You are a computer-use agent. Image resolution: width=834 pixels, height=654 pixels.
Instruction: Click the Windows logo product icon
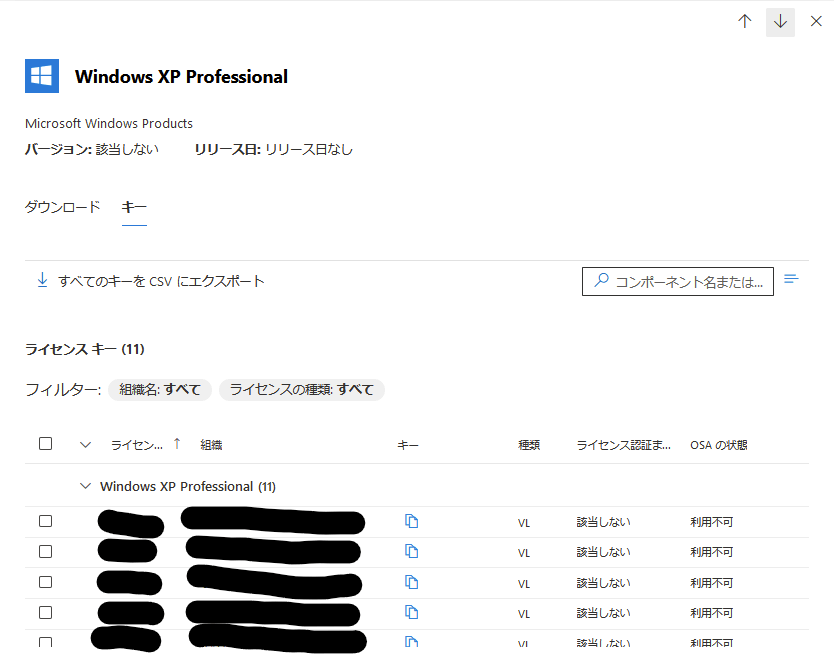(42, 76)
